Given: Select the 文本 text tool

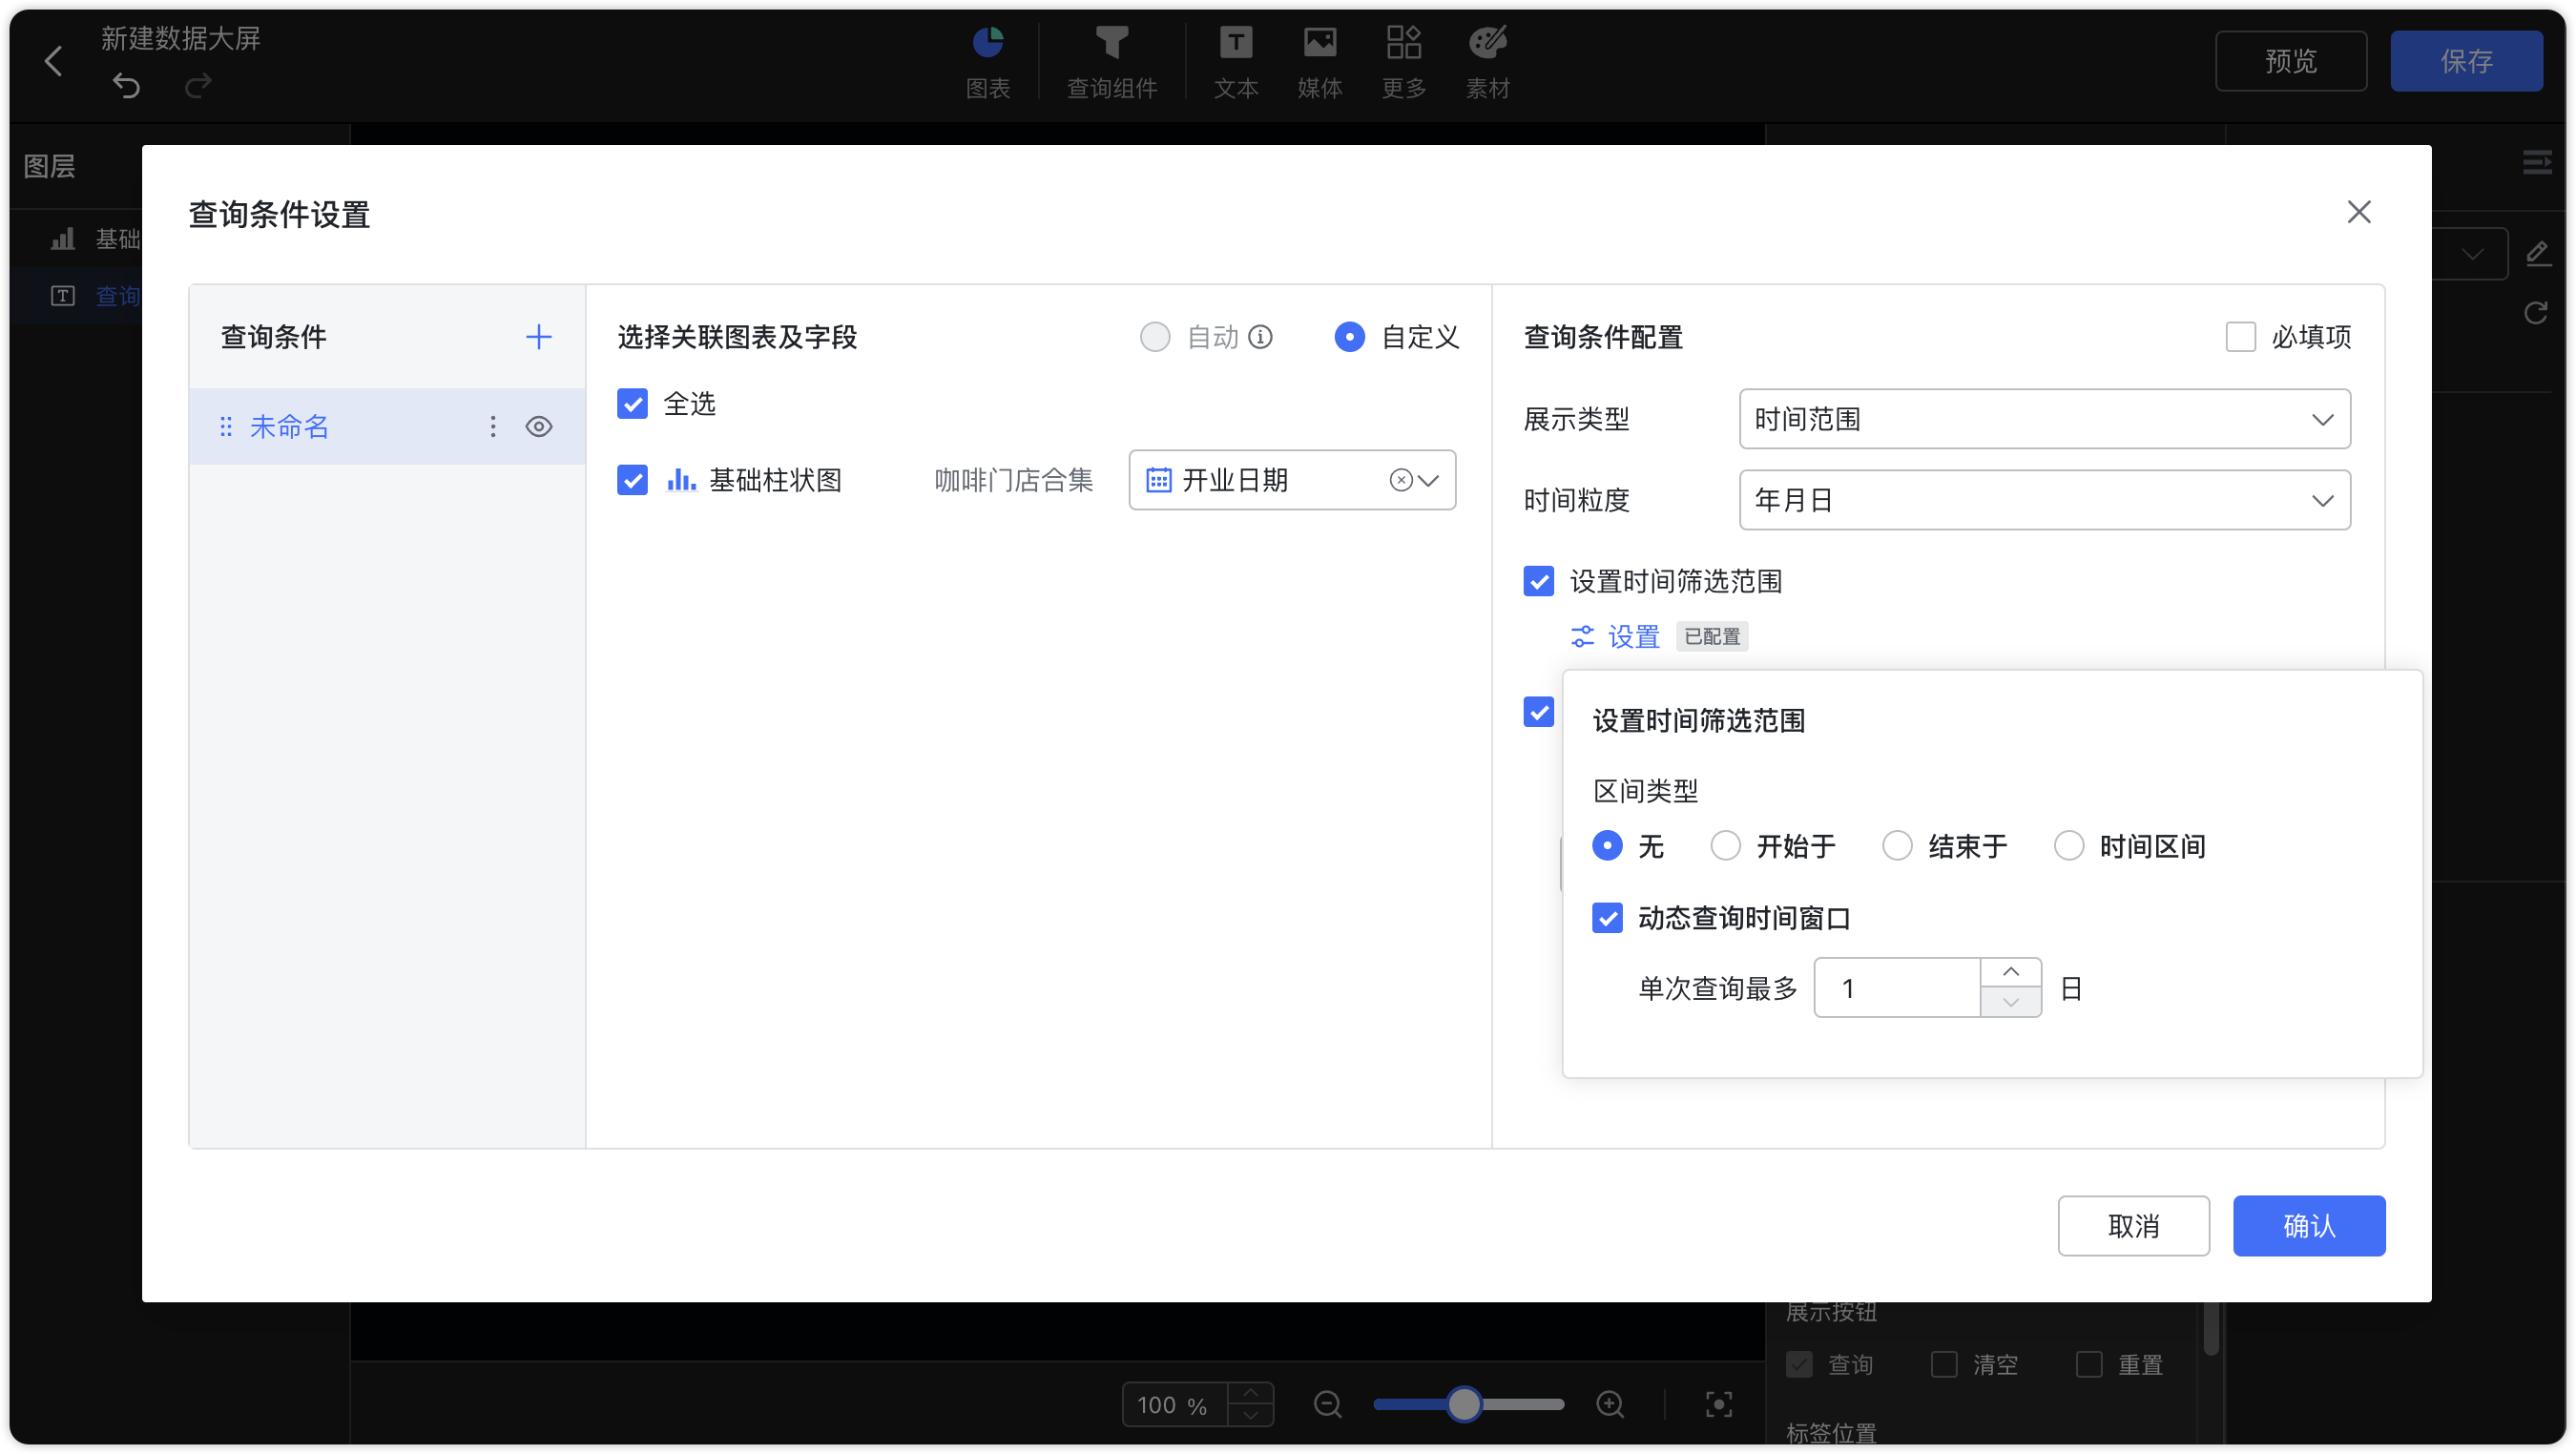Looking at the screenshot, I should [1235, 62].
